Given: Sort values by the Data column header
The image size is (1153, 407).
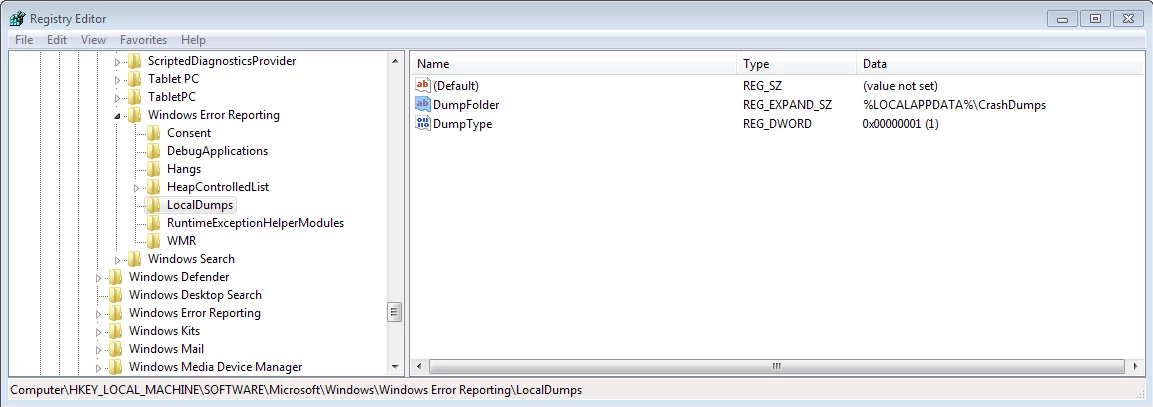Looking at the screenshot, I should [1000, 64].
